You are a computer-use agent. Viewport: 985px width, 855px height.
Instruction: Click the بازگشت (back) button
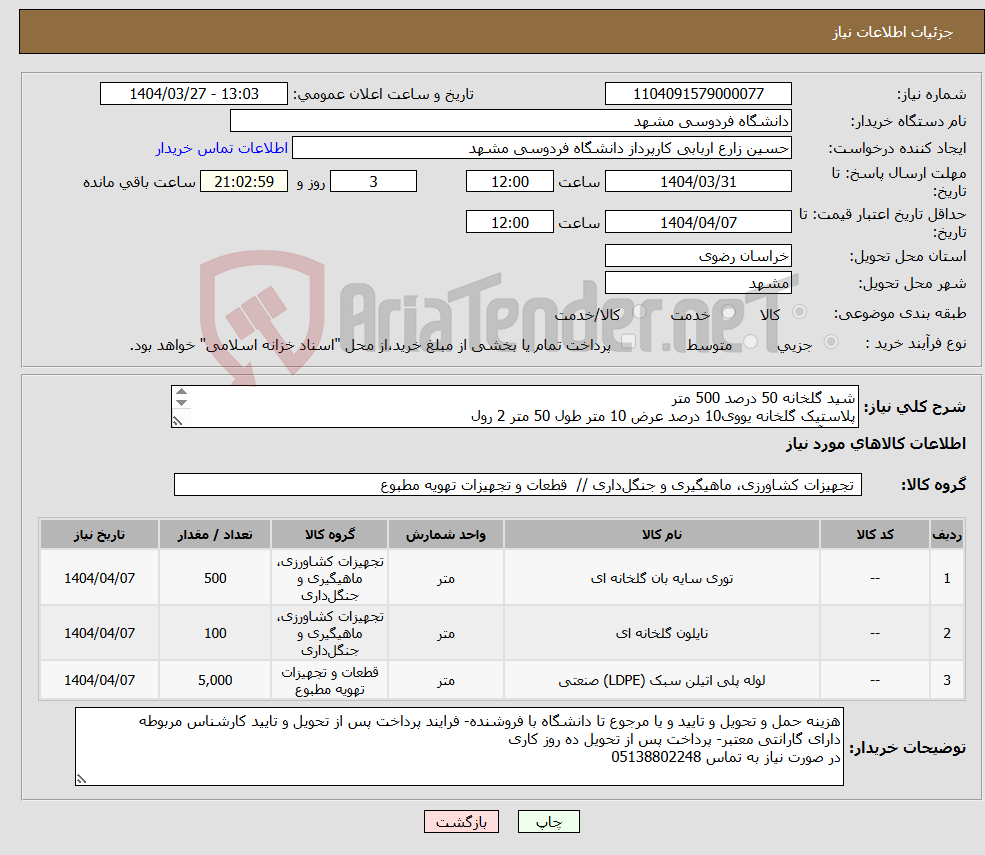click(461, 822)
